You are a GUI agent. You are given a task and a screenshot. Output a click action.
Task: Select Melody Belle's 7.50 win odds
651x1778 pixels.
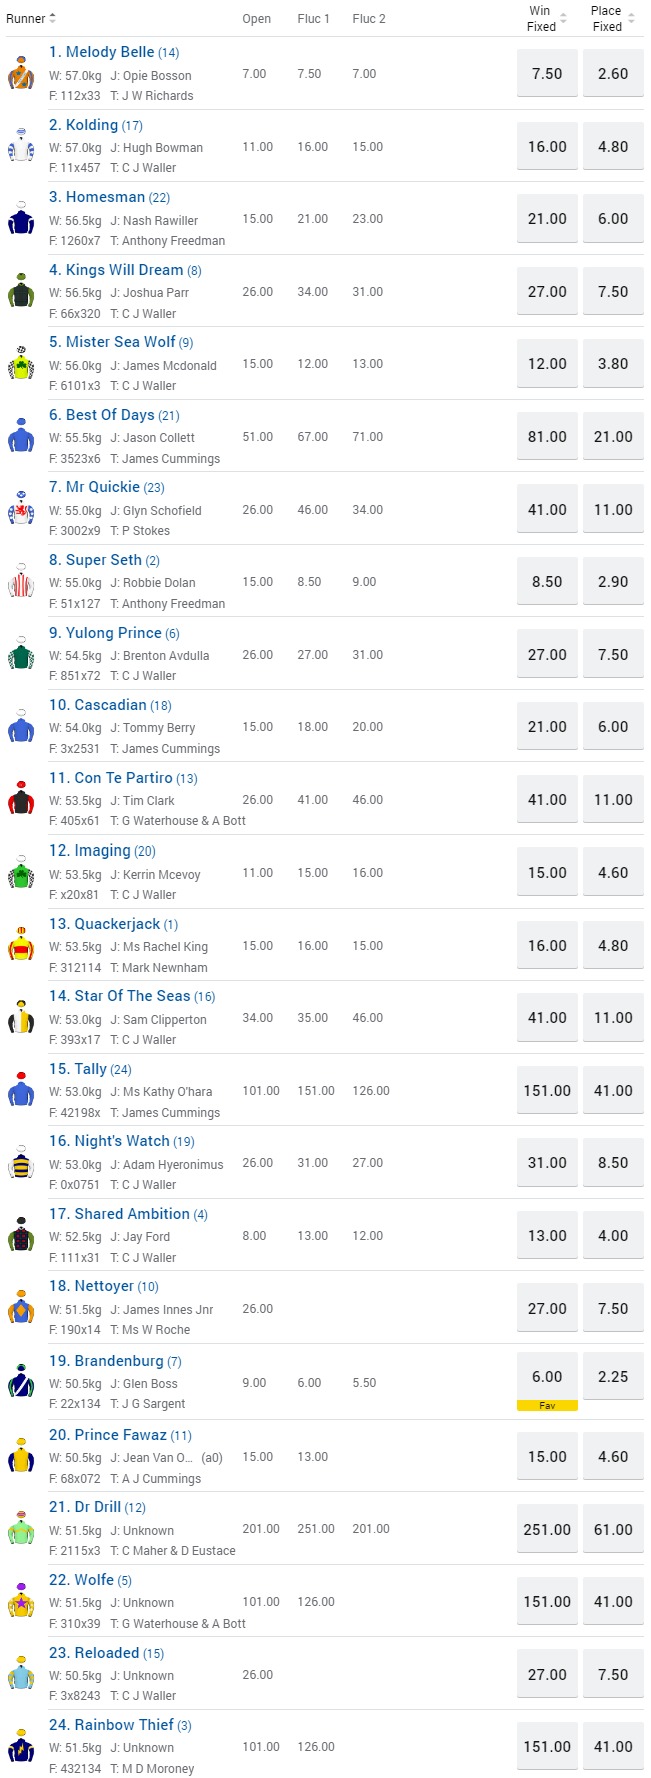click(x=547, y=74)
